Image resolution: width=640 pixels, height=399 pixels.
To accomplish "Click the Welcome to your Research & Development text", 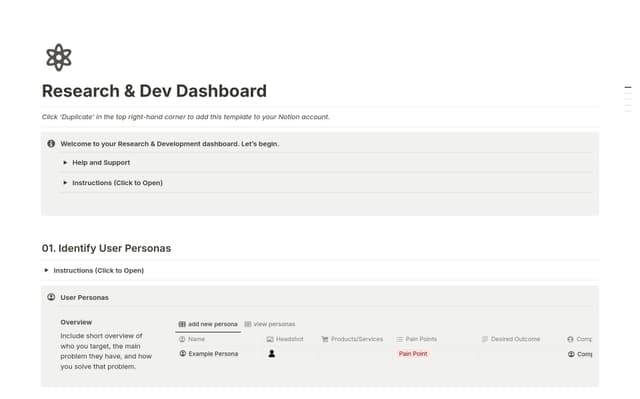I will pyautogui.click(x=170, y=144).
